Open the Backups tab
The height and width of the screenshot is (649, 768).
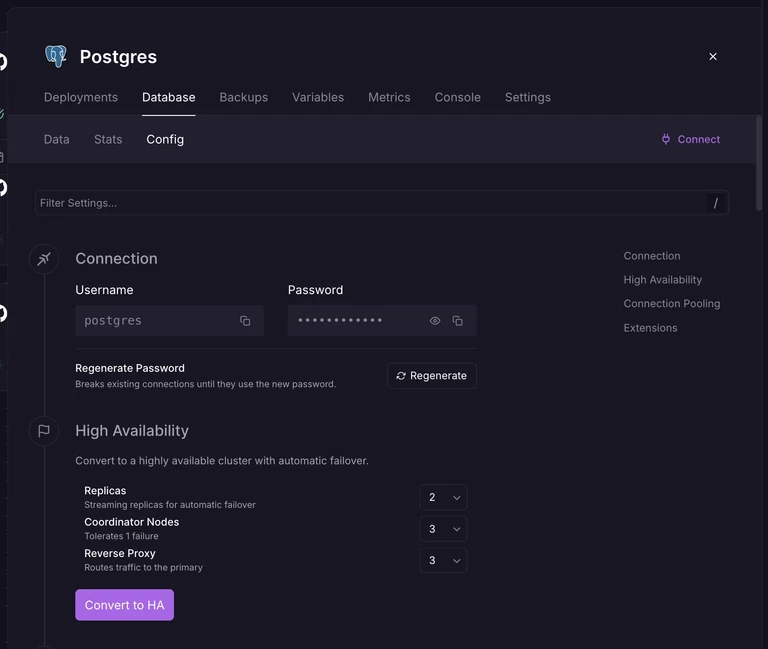pyautogui.click(x=243, y=97)
